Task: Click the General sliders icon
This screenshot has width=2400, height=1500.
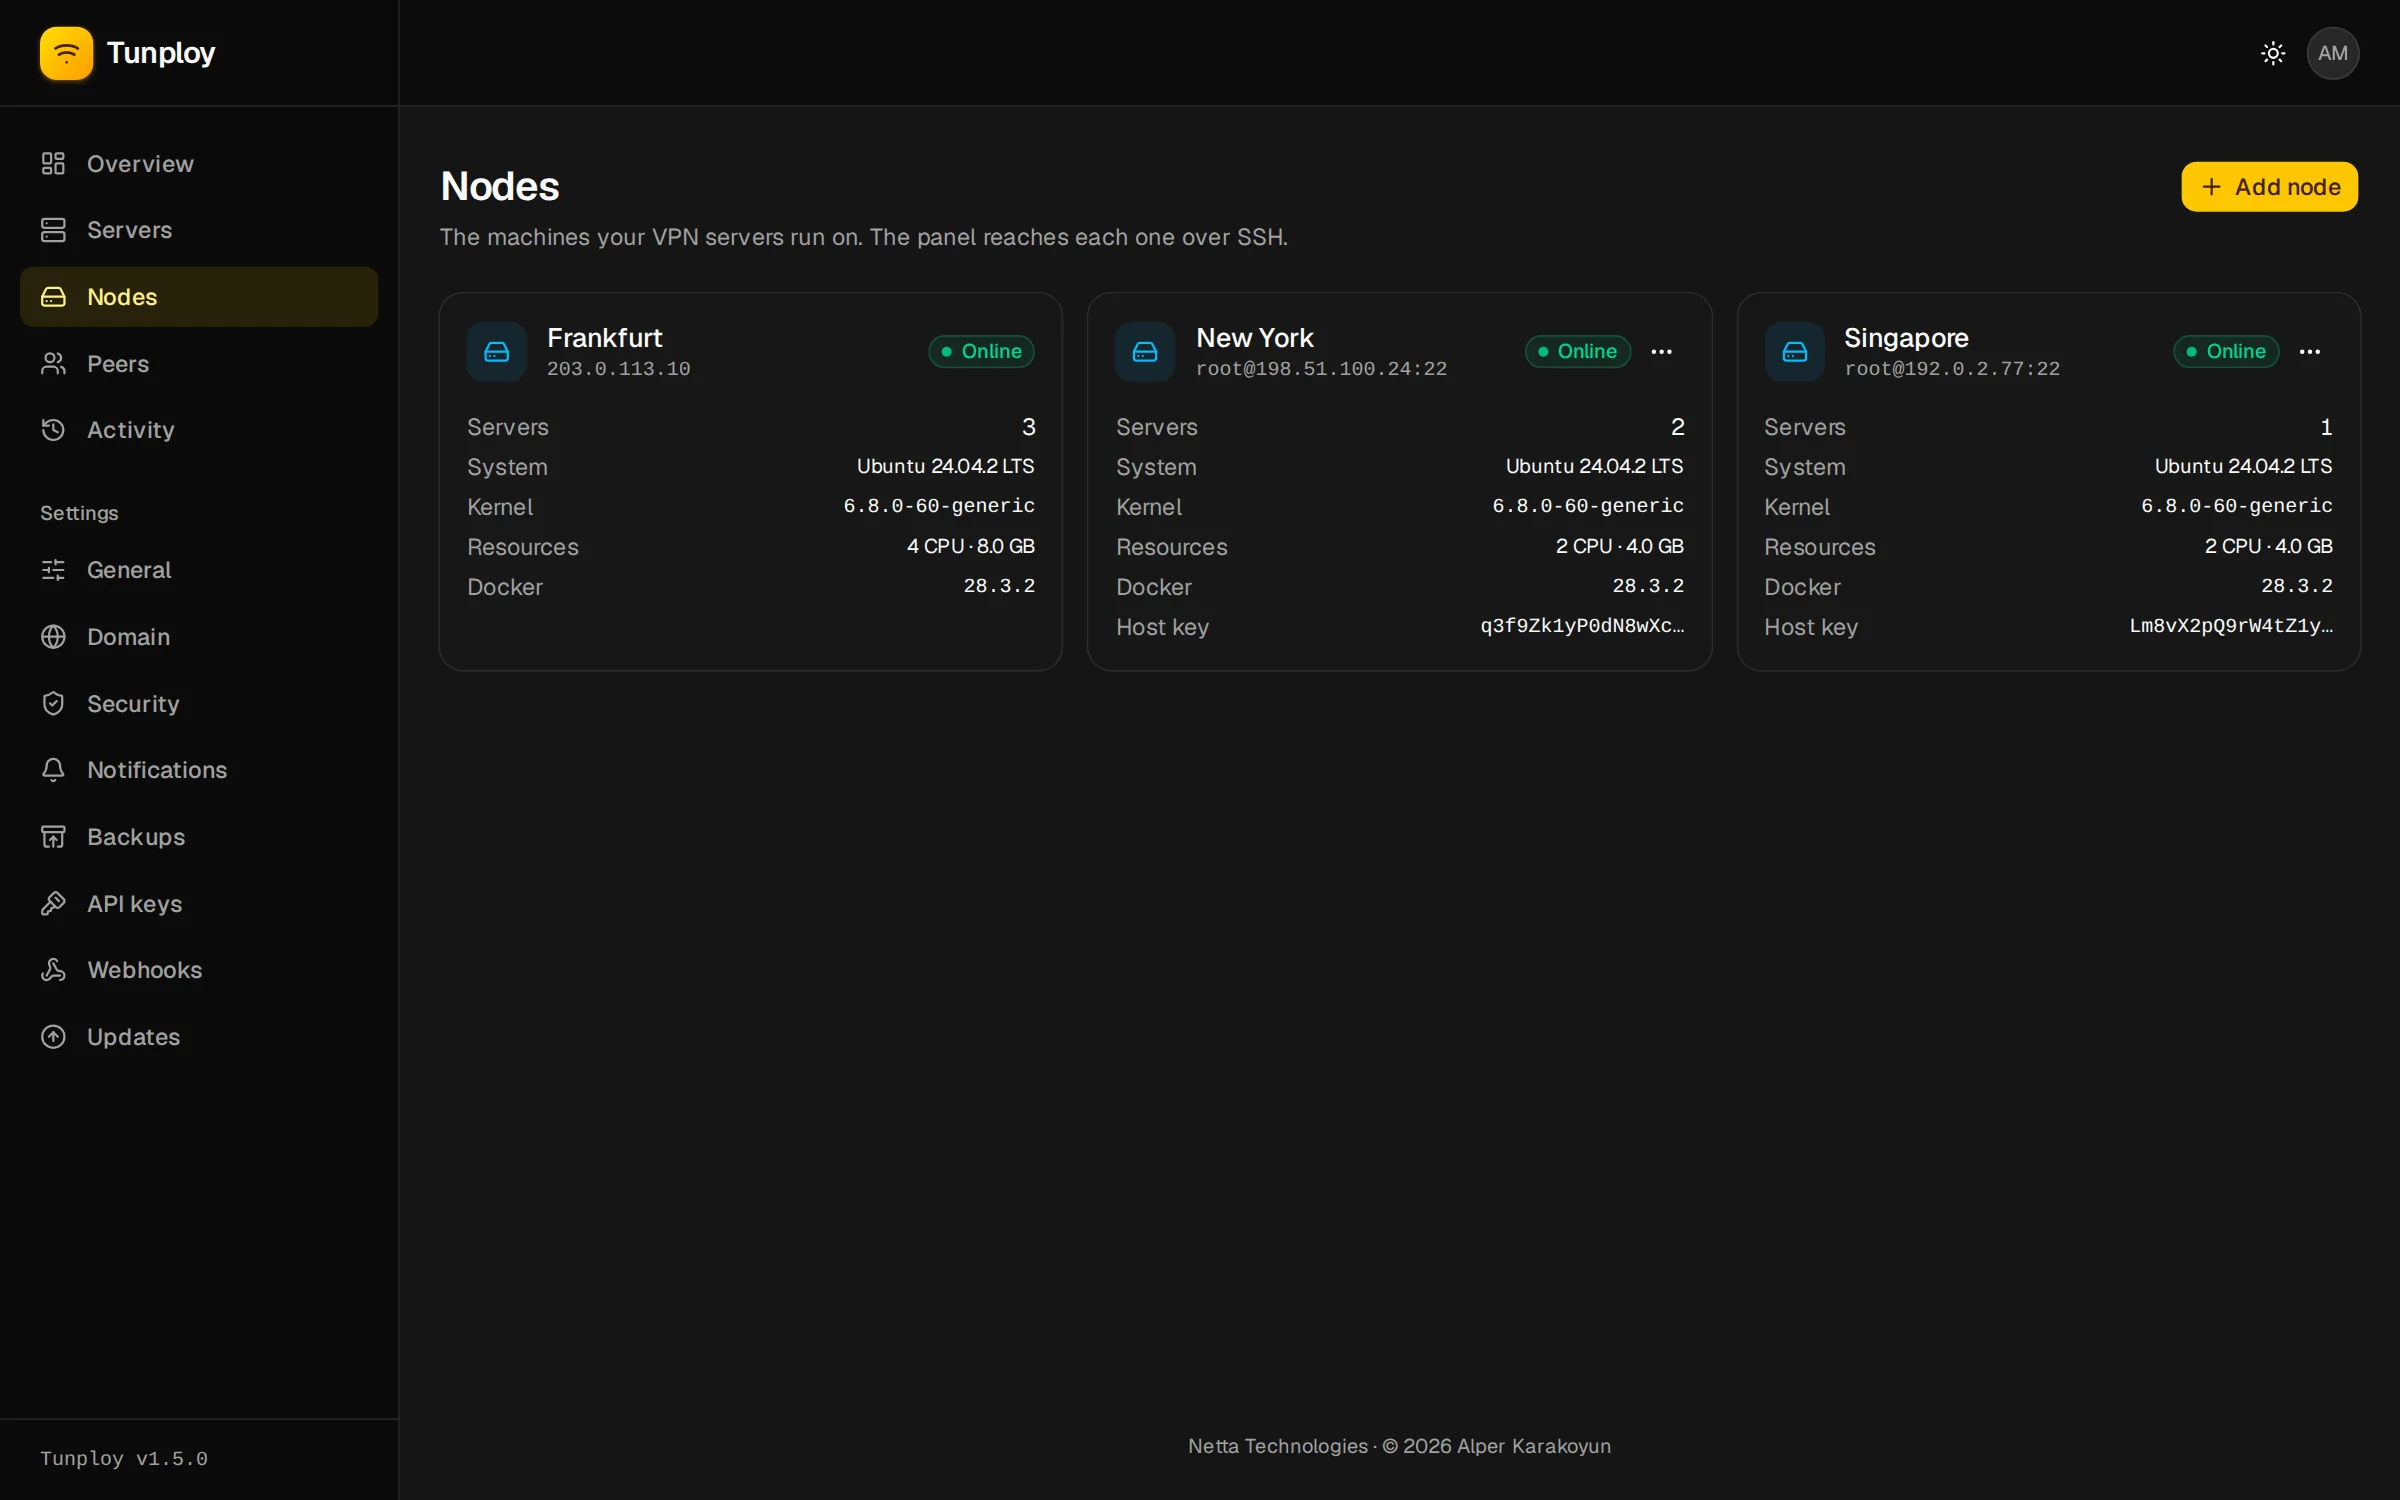Action: (x=53, y=570)
